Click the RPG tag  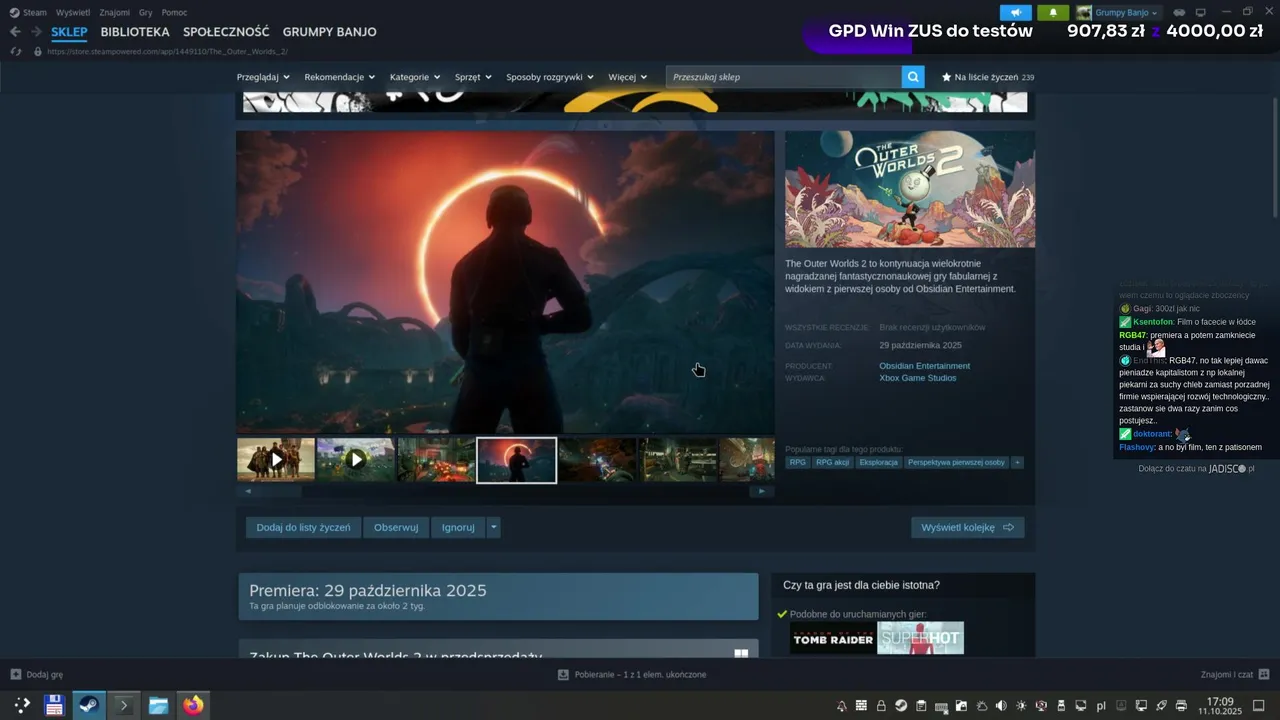pyautogui.click(x=797, y=463)
